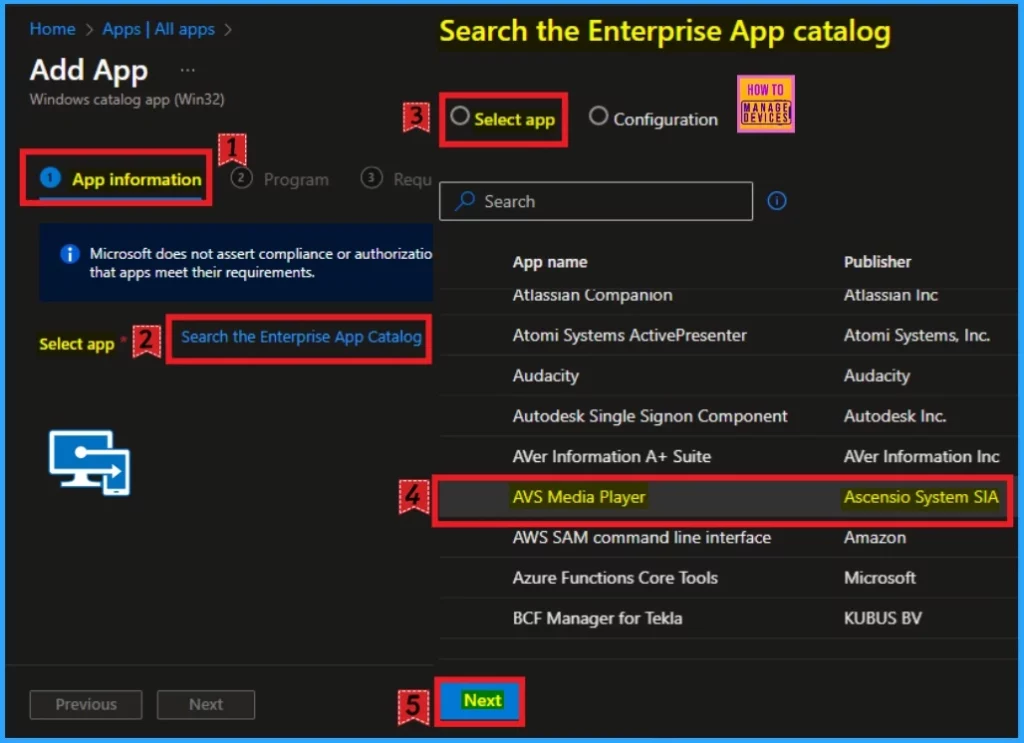Select the Select app radio button
Viewport: 1024px width, 743px height.
pyautogui.click(x=460, y=116)
